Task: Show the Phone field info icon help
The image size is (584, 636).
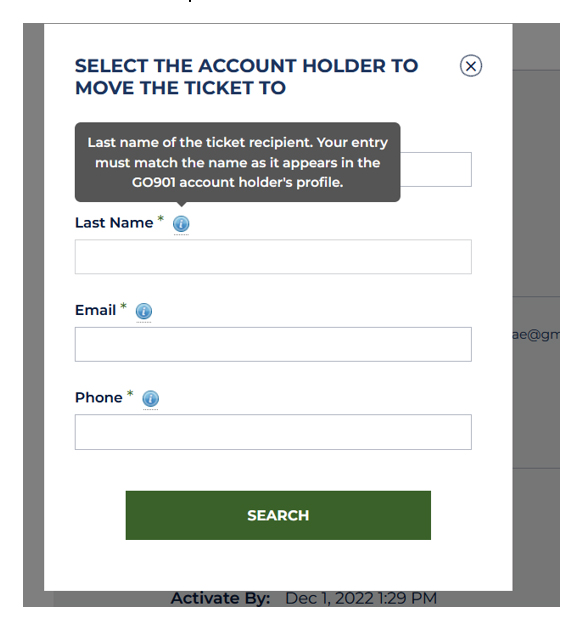Action: click(x=150, y=398)
